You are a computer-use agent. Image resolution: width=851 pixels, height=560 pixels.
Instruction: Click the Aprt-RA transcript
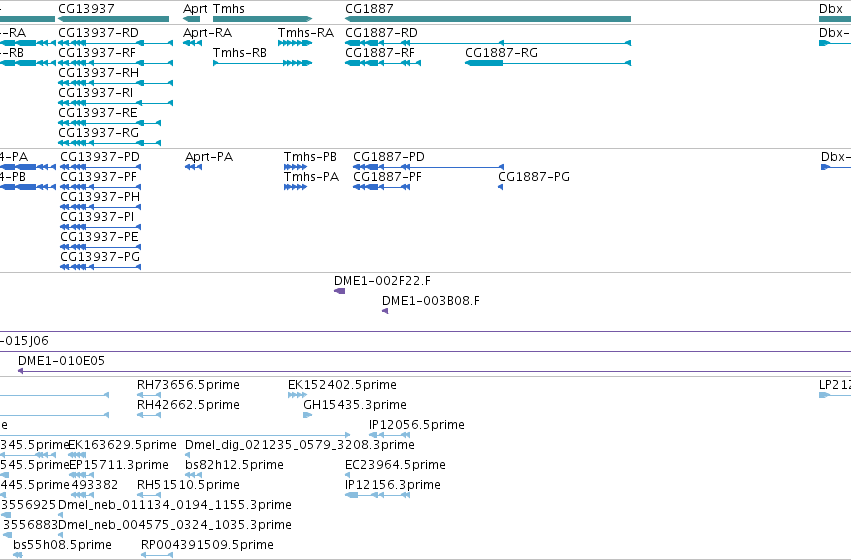click(x=193, y=43)
